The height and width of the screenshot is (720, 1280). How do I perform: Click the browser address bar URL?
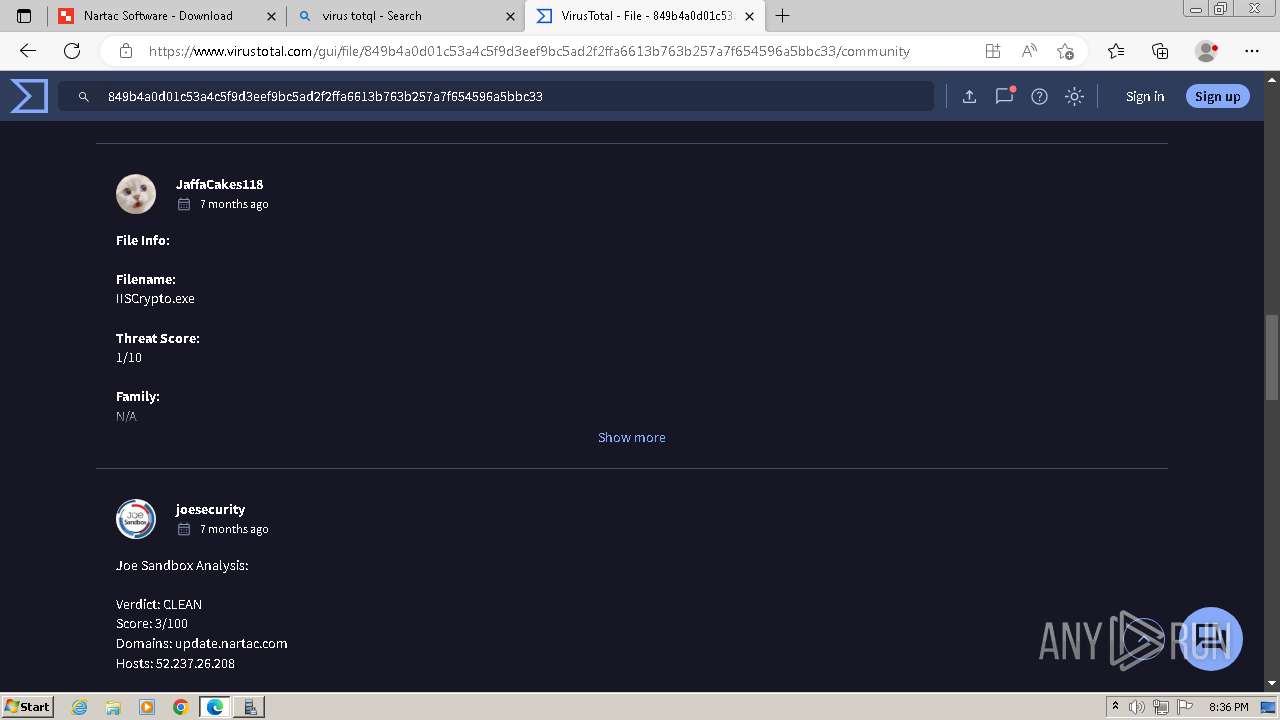tap(529, 51)
